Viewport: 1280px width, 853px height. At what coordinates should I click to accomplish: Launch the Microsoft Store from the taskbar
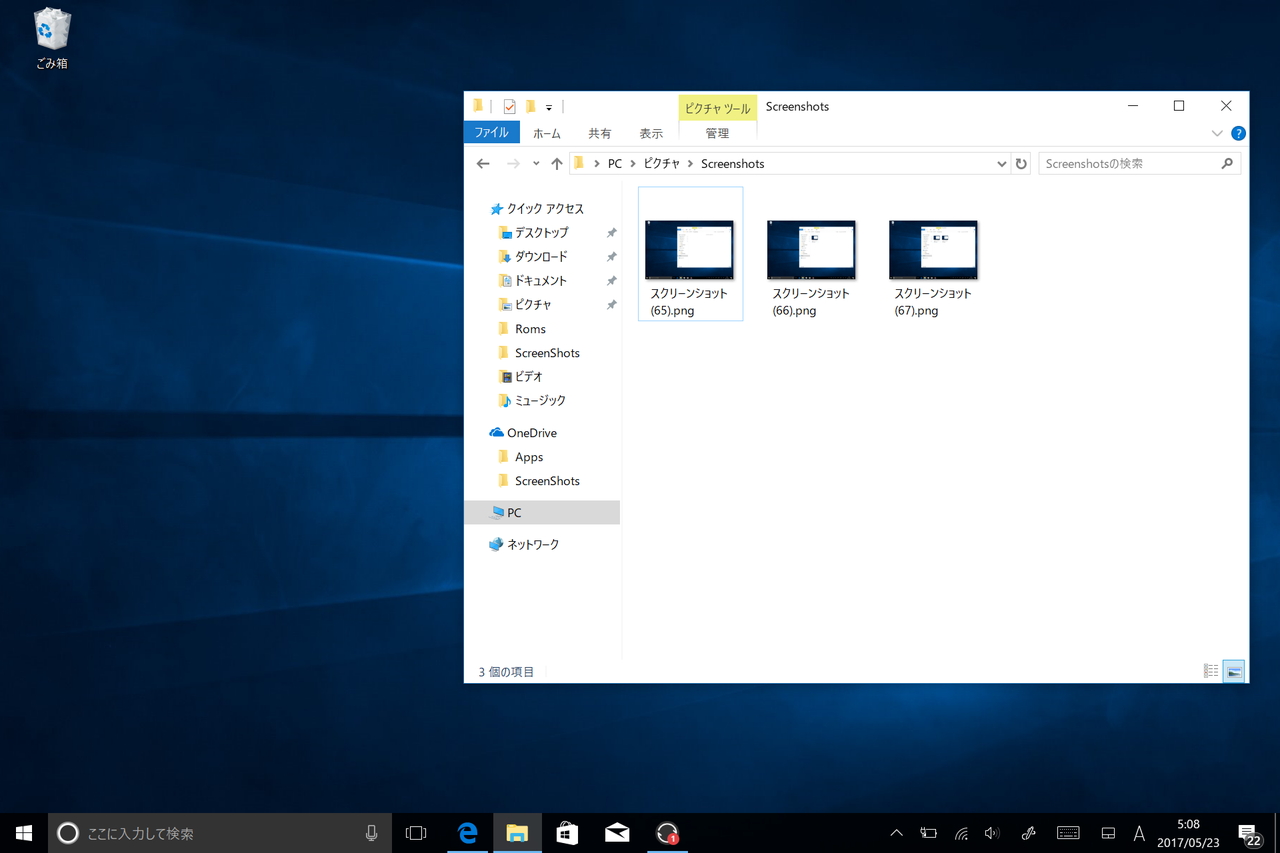click(x=567, y=832)
